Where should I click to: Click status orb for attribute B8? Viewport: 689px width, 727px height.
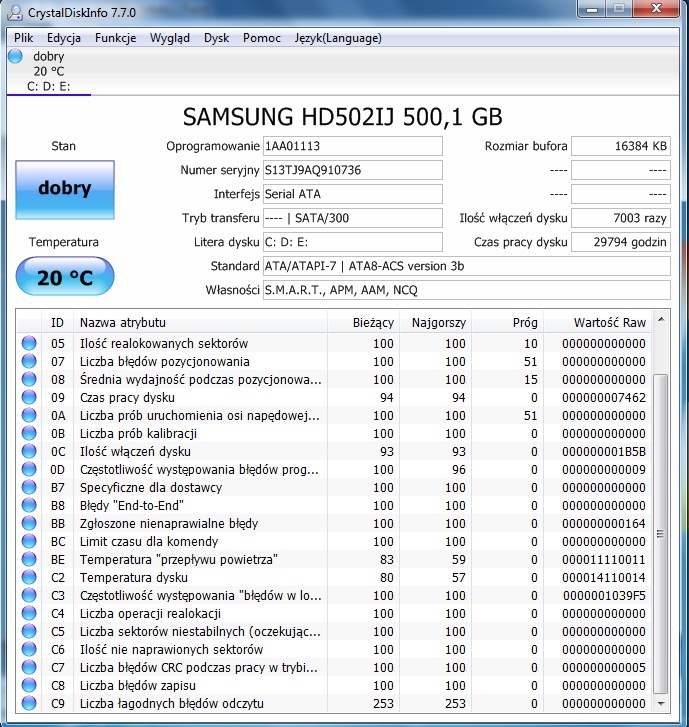pyautogui.click(x=29, y=505)
